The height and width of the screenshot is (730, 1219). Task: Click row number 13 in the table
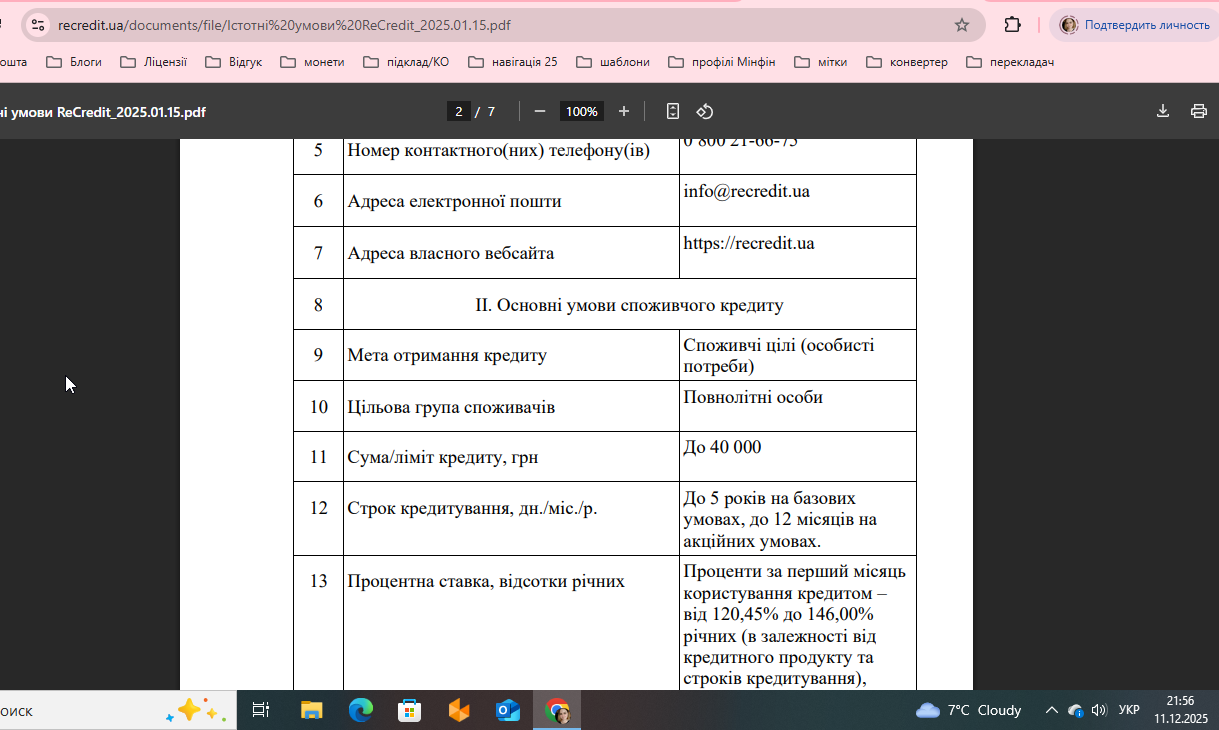pyautogui.click(x=319, y=581)
